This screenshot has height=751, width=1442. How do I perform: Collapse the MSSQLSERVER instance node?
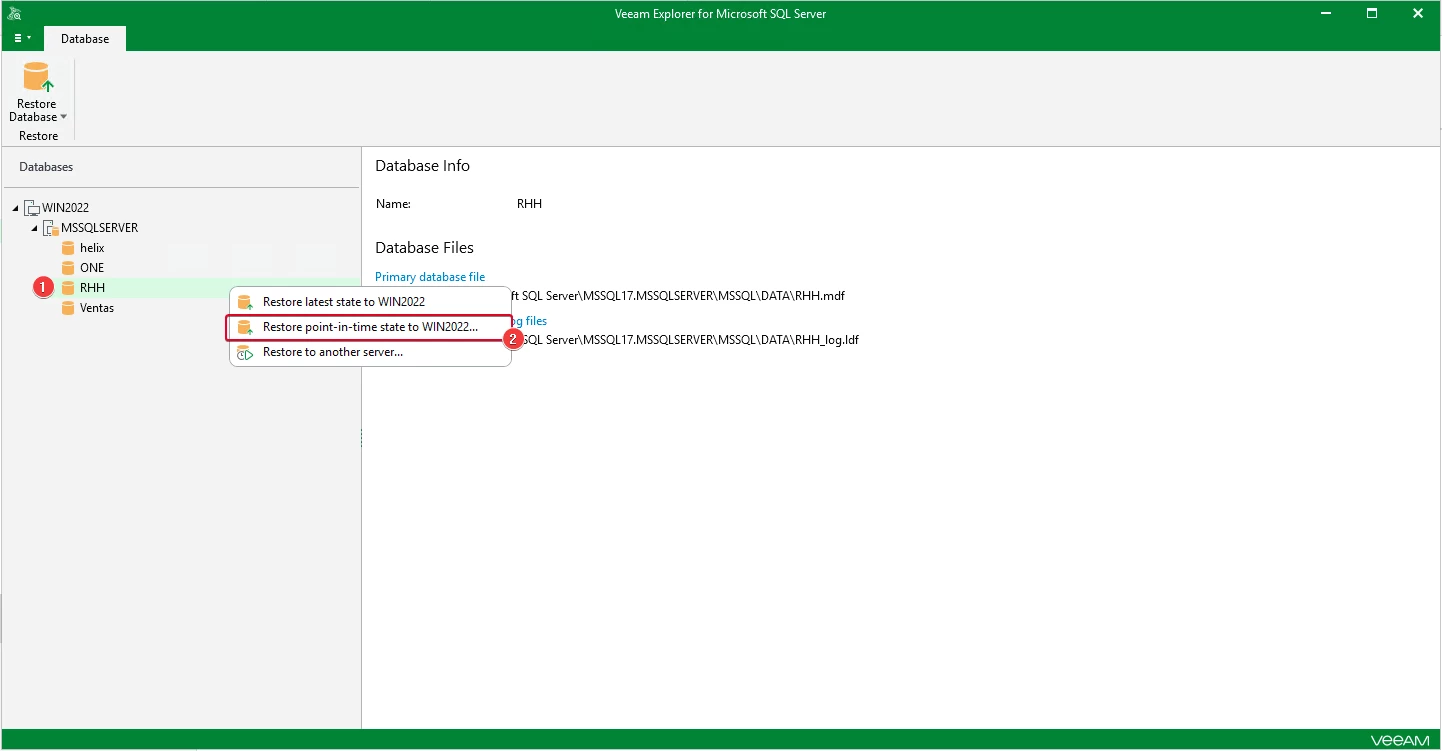[34, 228]
